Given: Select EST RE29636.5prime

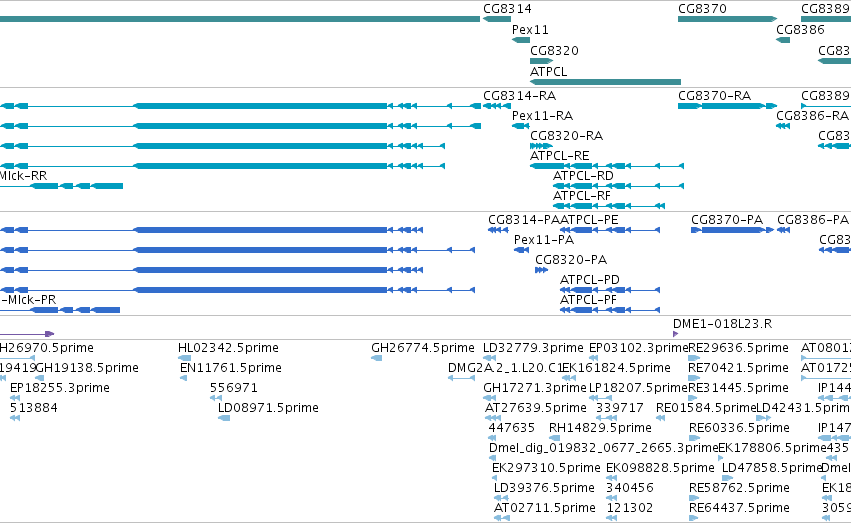Looking at the screenshot, I should (738, 348).
